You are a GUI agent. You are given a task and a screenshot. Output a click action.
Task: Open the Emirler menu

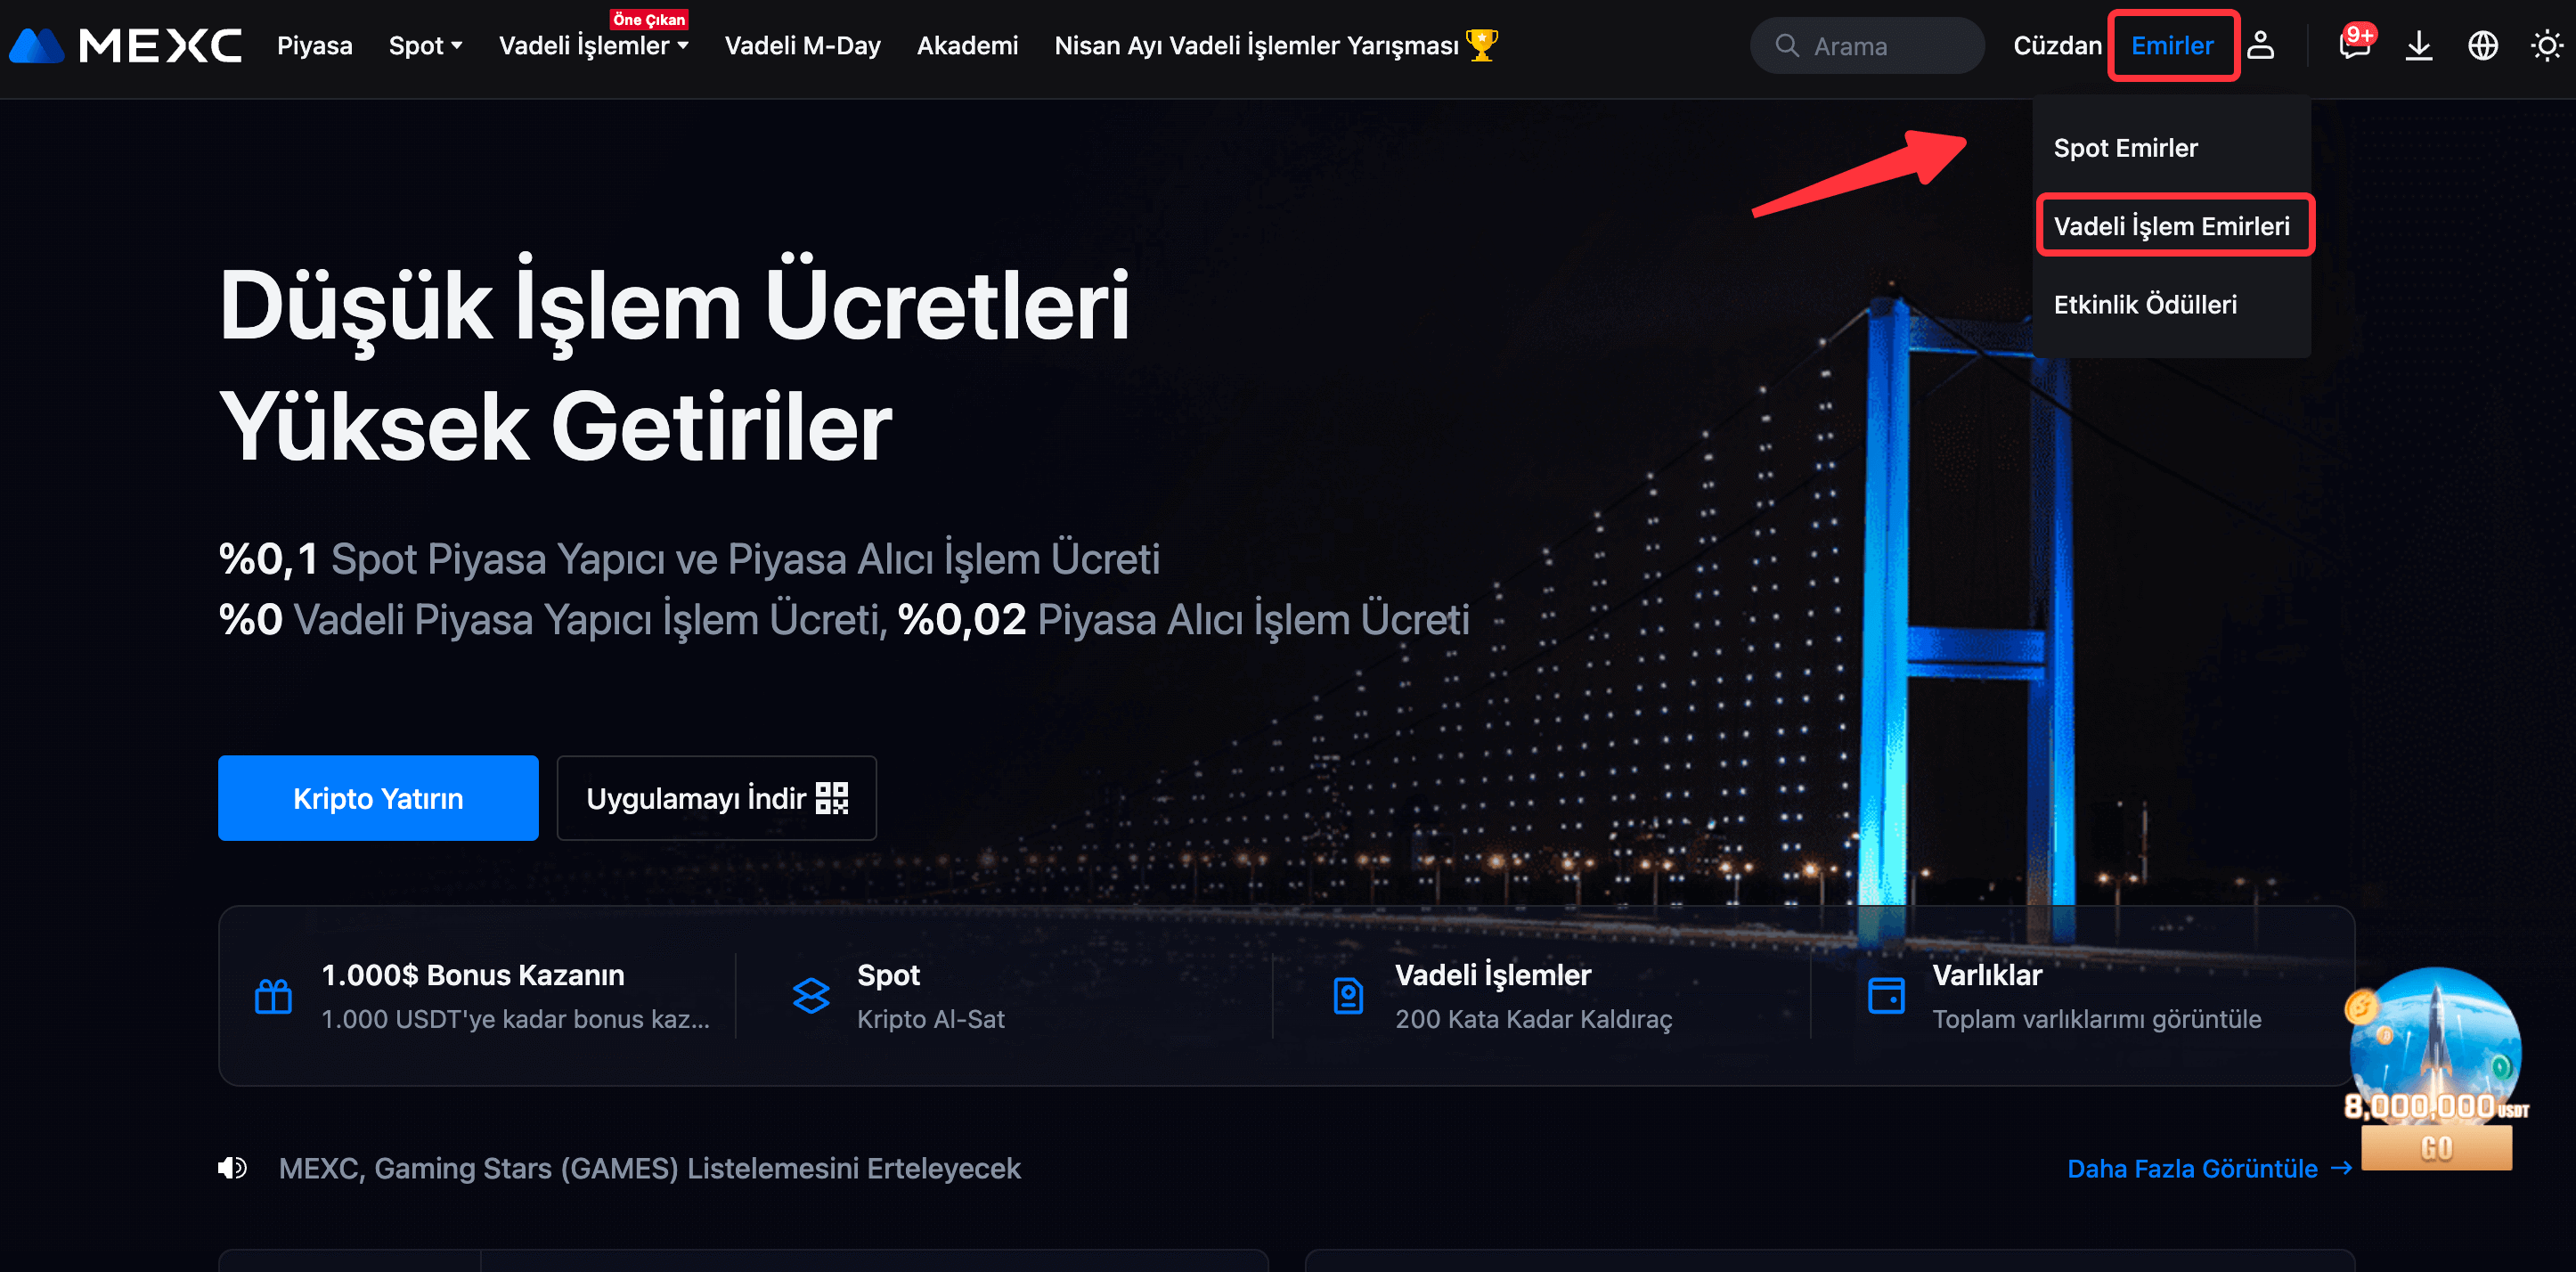(x=2172, y=46)
